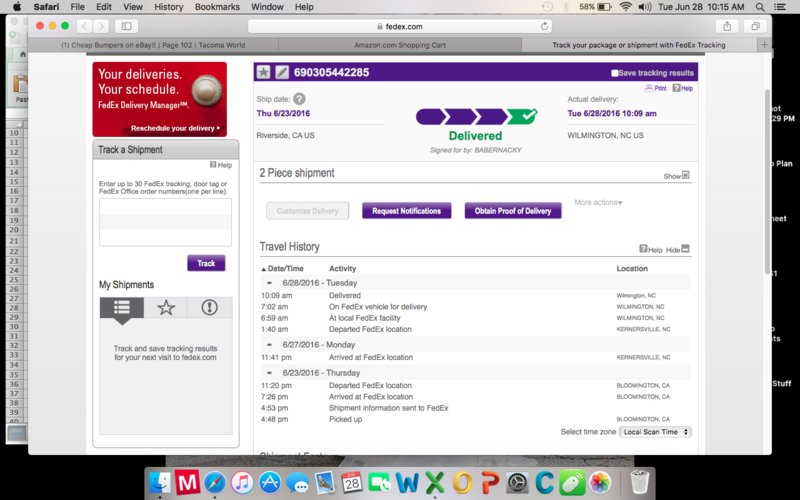This screenshot has height=500, width=800.
Task: Expand the More actions menu
Action: click(x=598, y=203)
